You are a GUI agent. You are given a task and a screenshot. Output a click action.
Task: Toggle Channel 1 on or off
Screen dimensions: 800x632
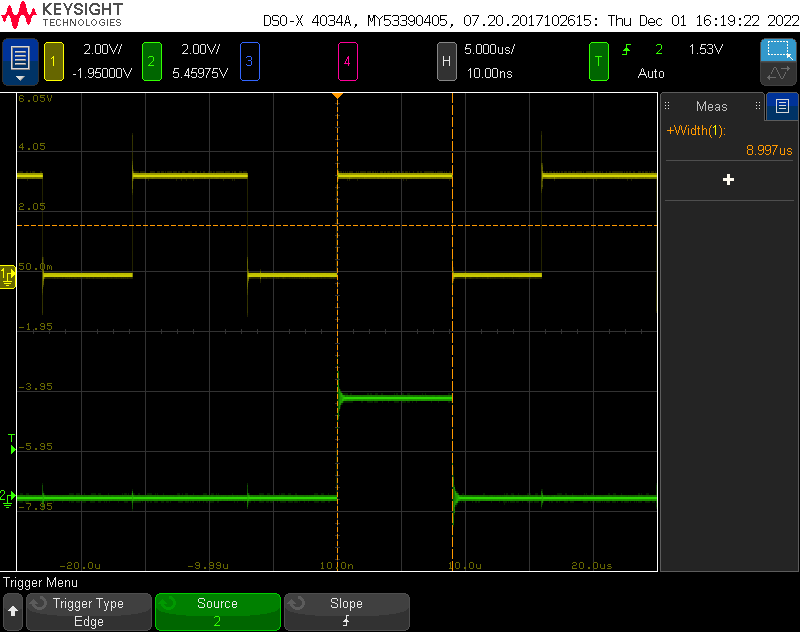pyautogui.click(x=53, y=61)
